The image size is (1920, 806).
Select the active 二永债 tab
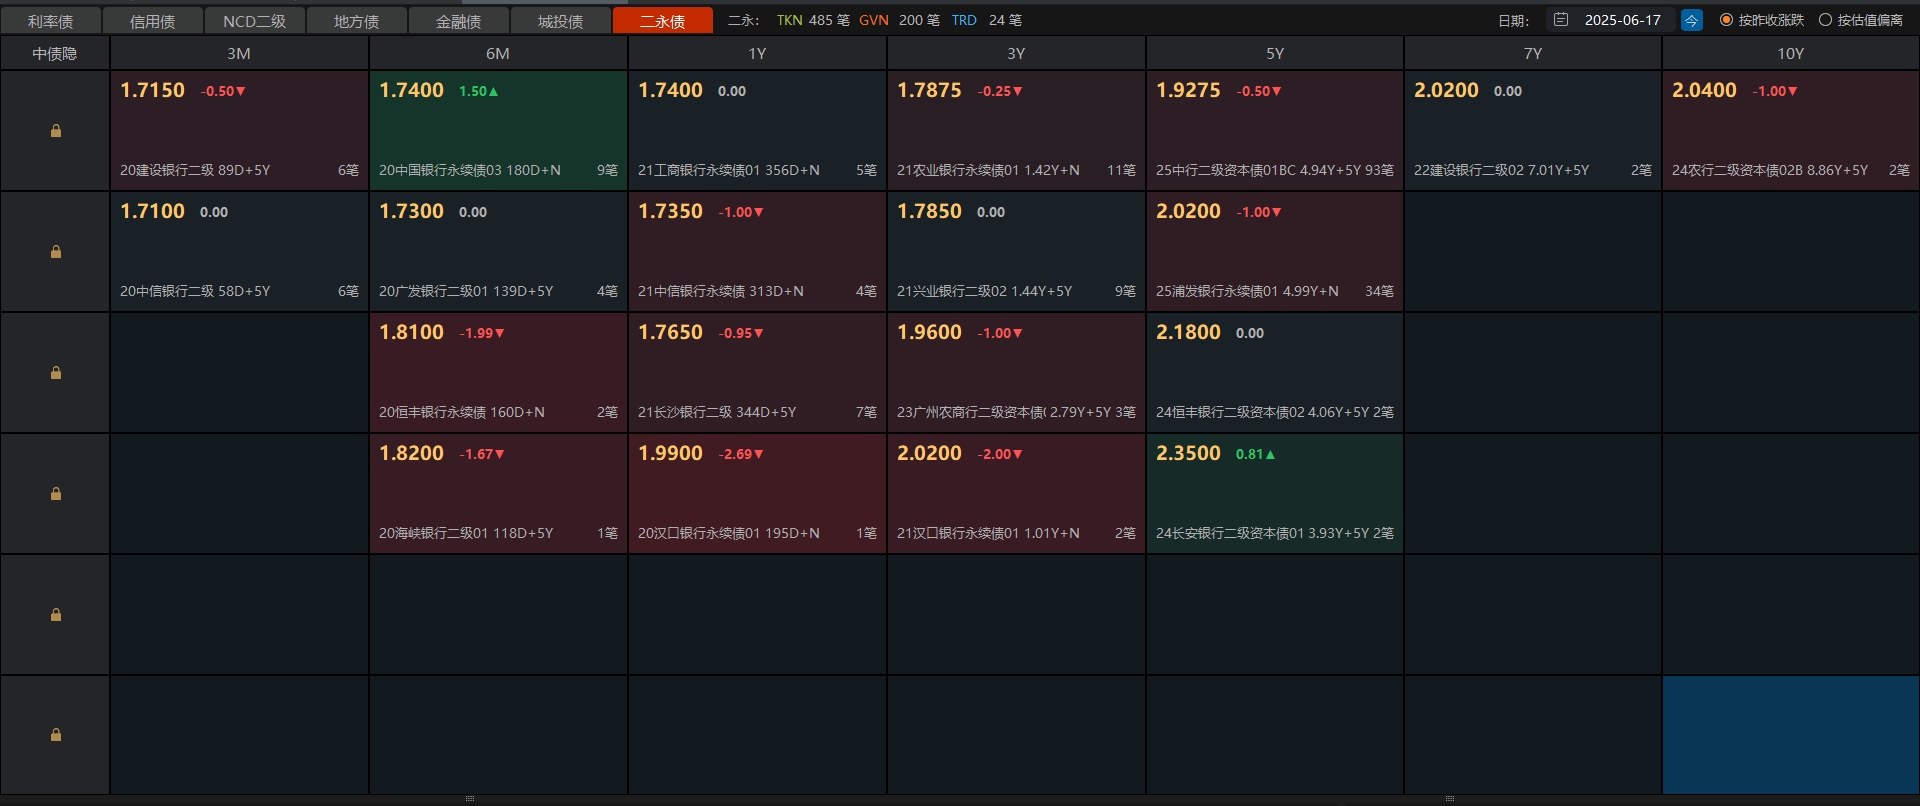pos(663,21)
